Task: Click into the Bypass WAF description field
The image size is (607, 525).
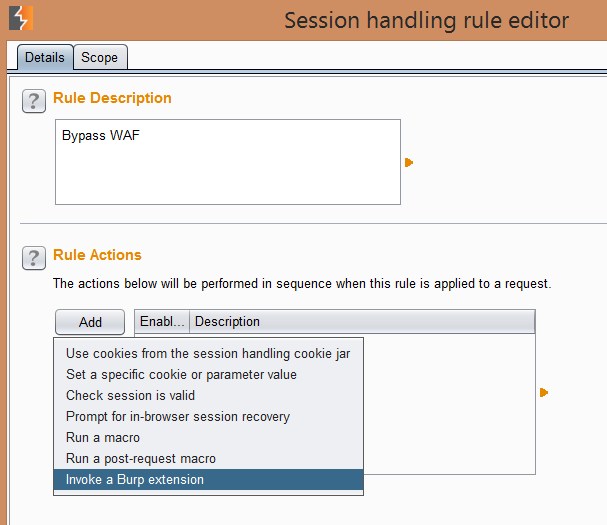Action: click(228, 162)
